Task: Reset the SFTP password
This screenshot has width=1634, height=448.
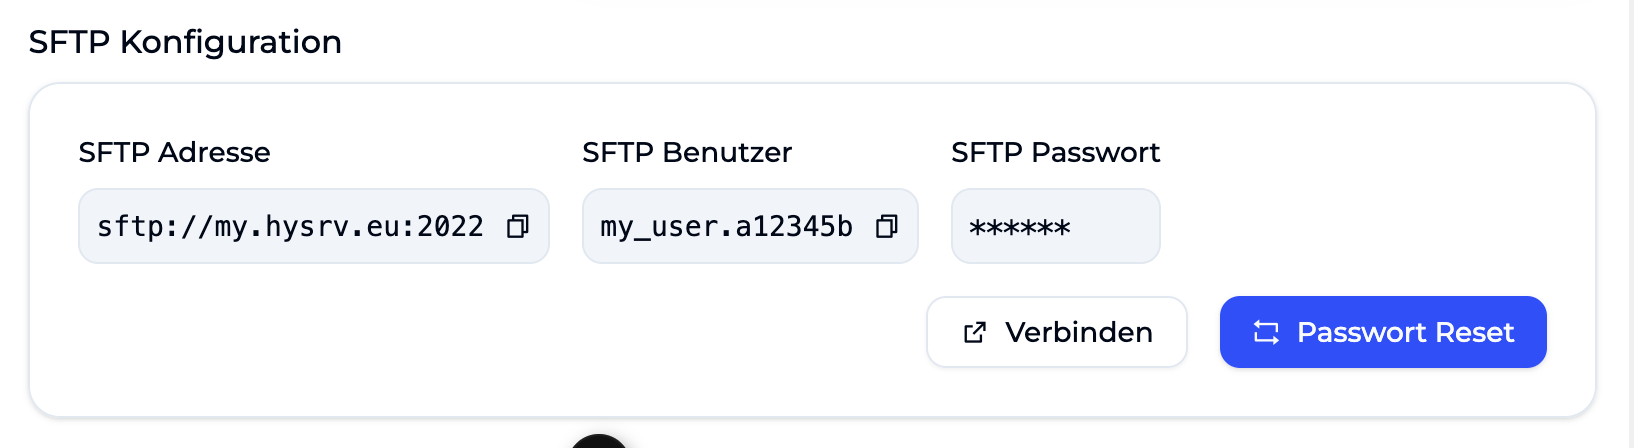Action: pyautogui.click(x=1383, y=332)
